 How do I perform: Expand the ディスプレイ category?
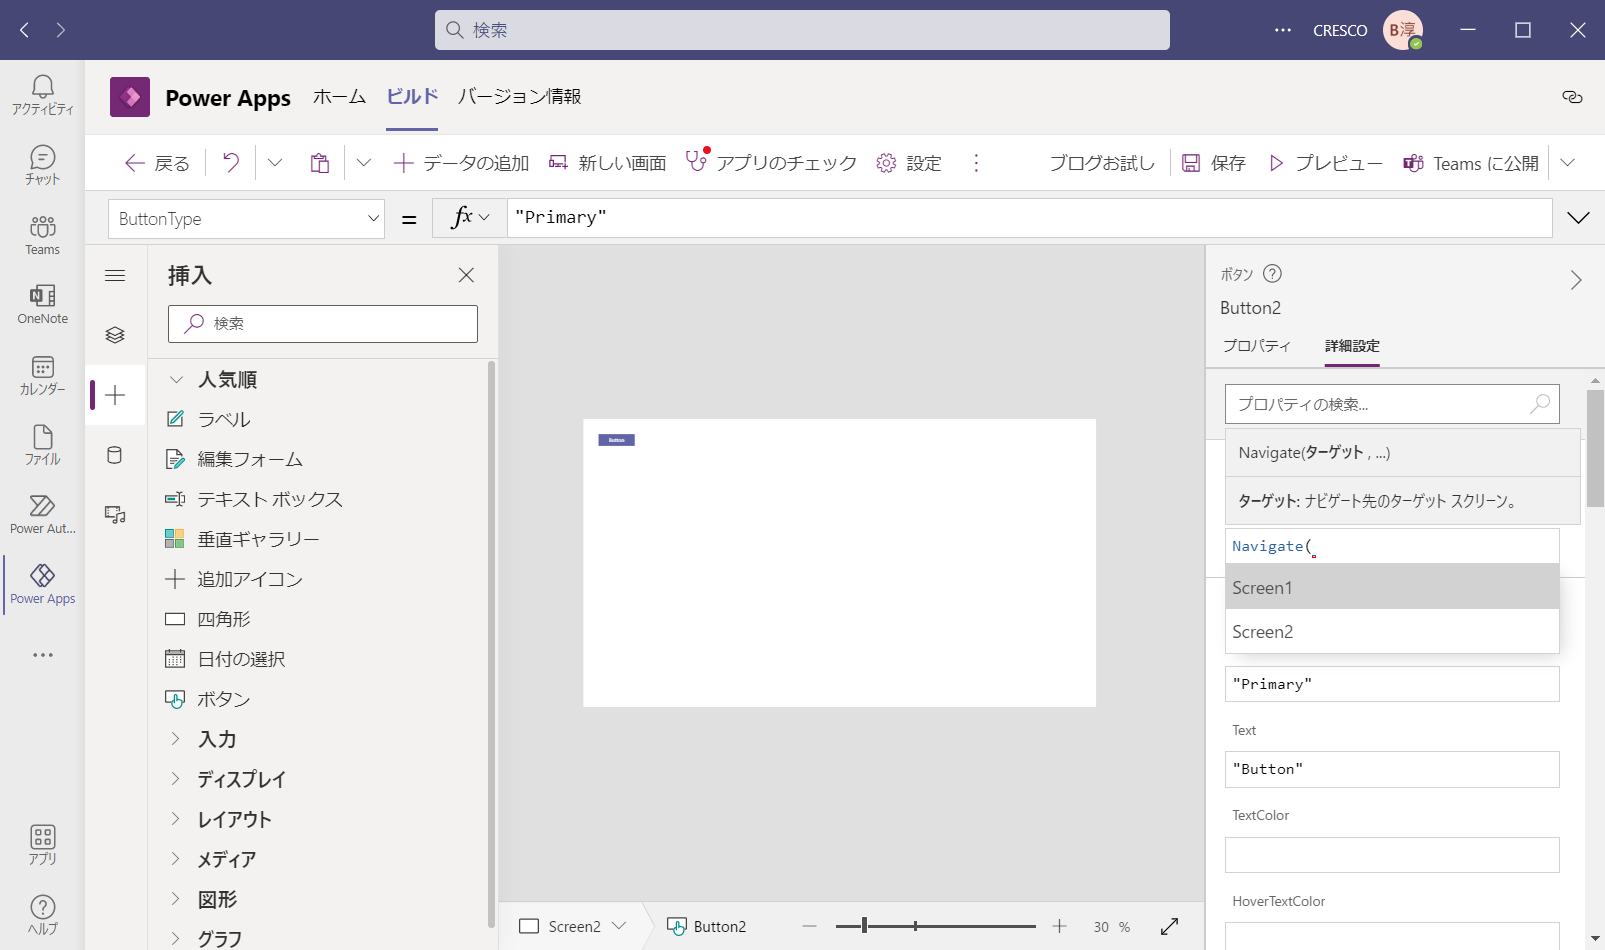click(x=176, y=779)
